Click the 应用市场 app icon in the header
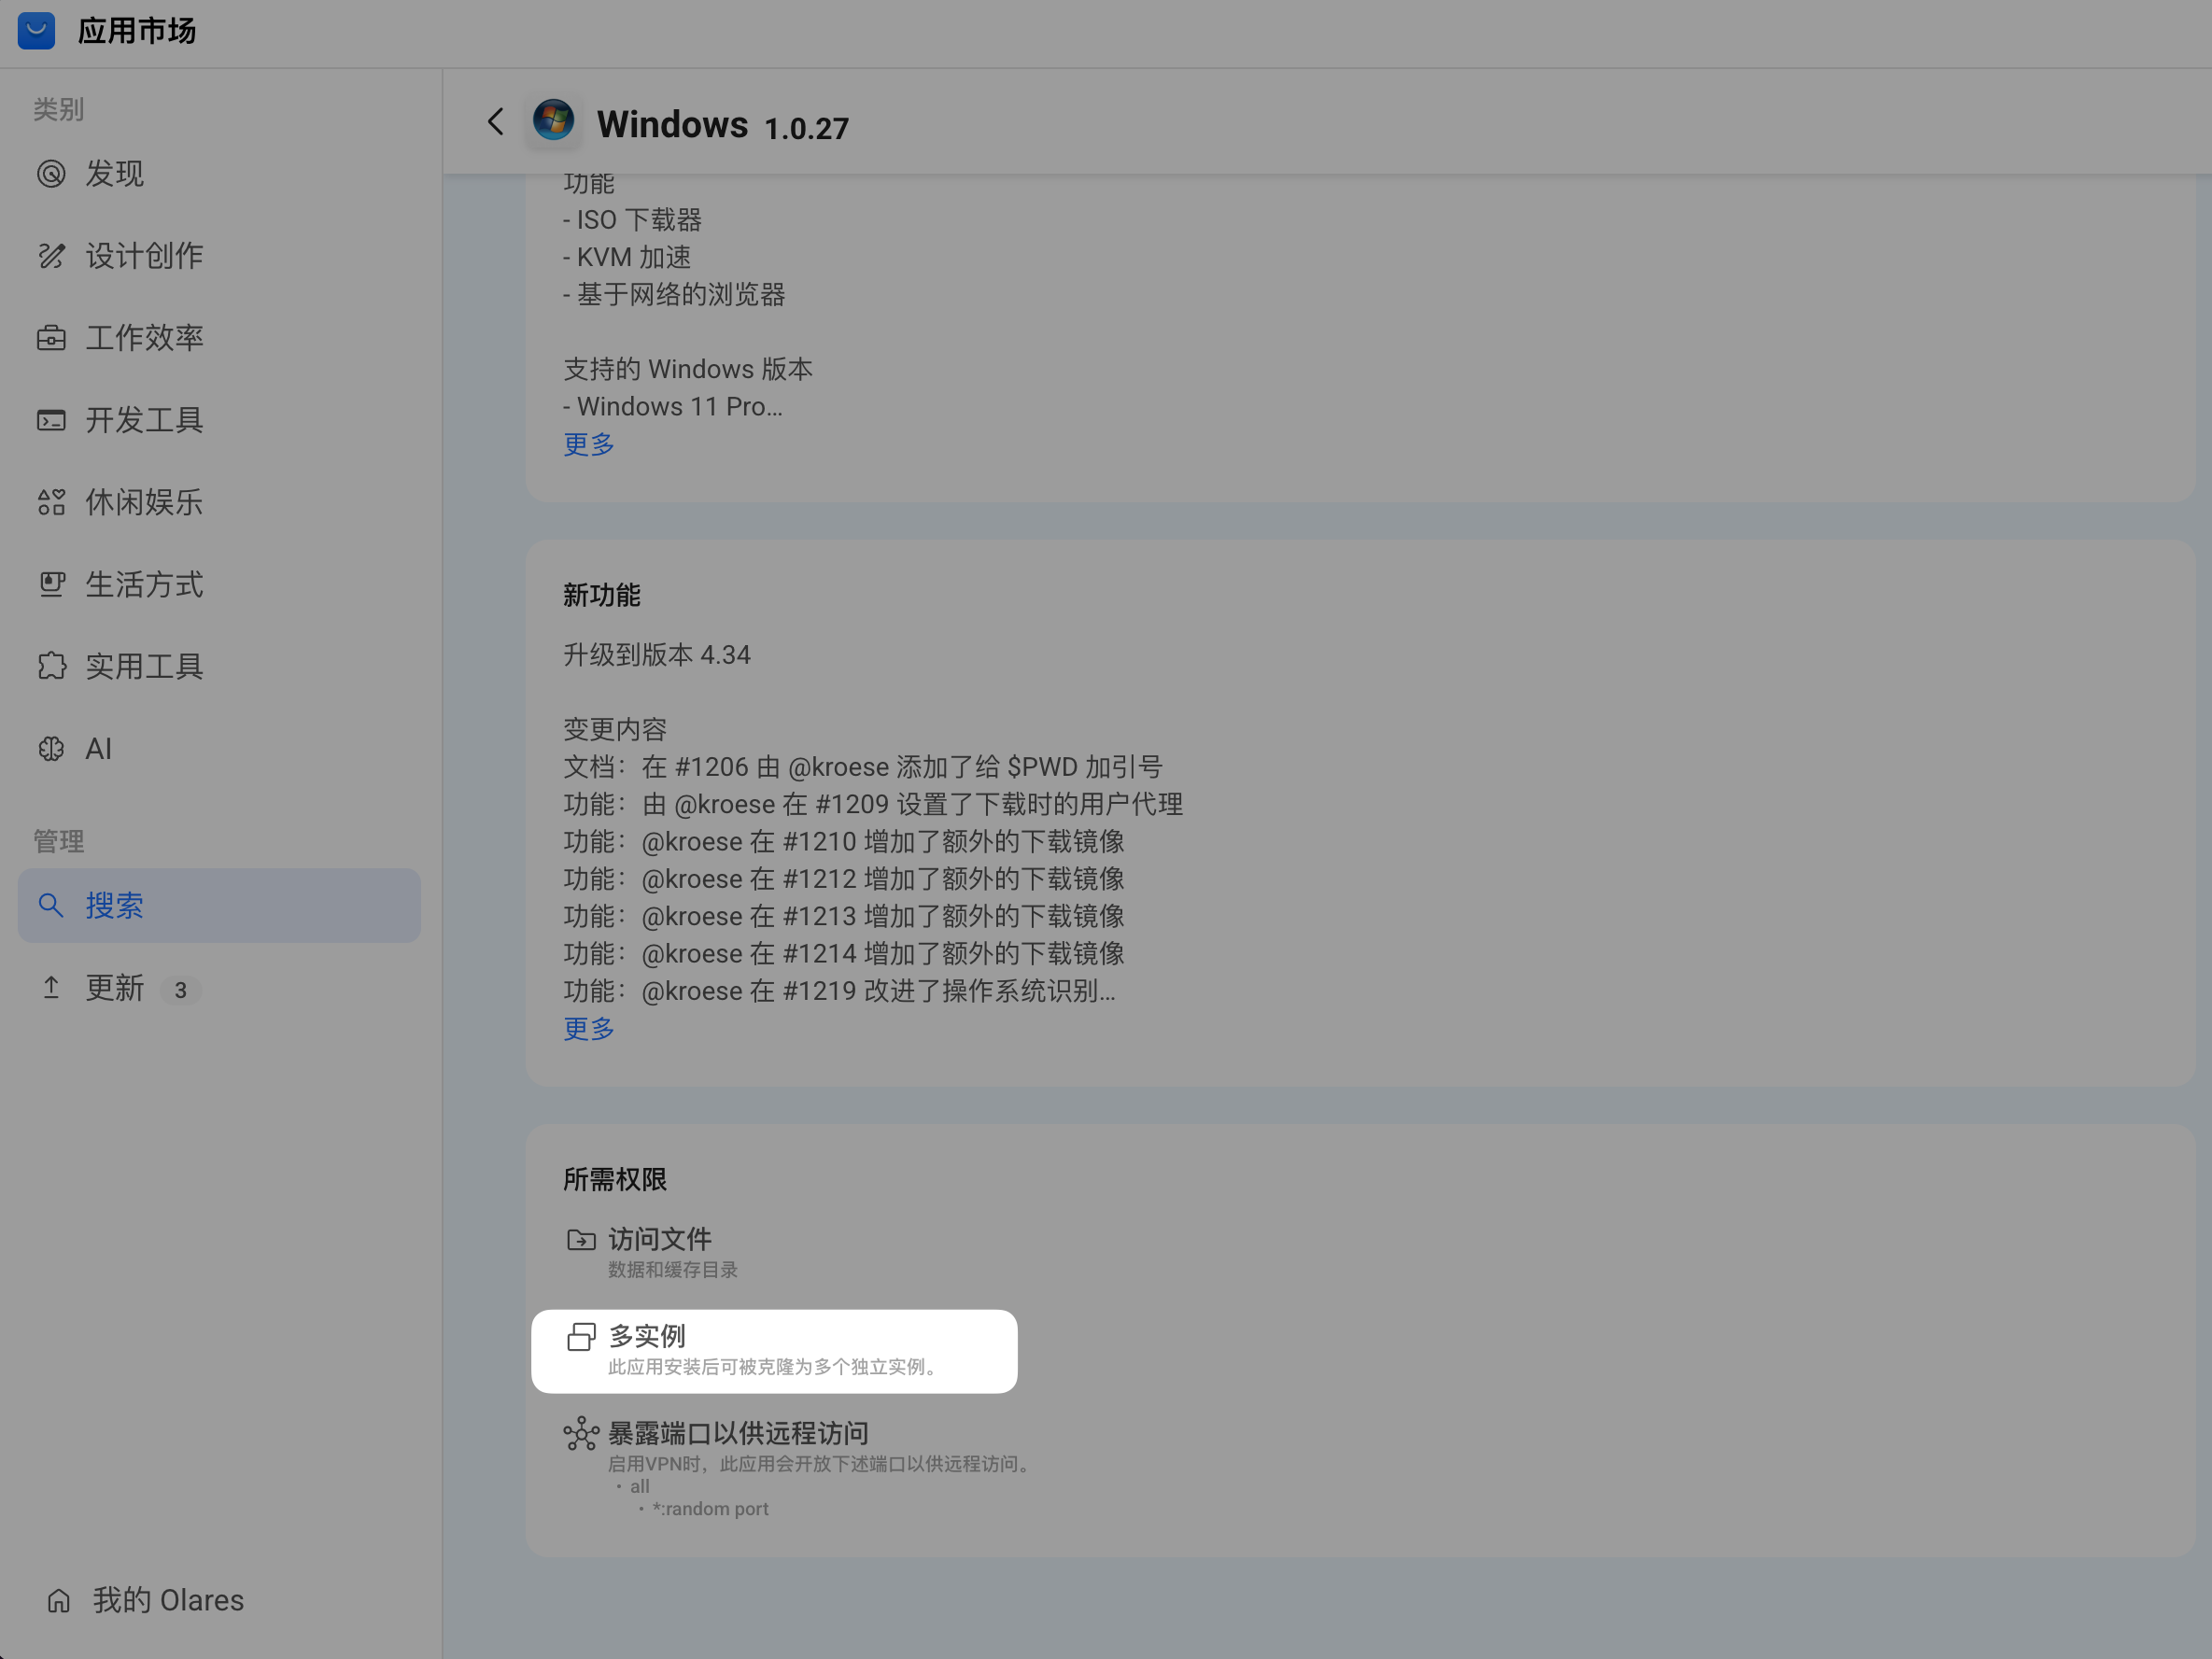 point(36,31)
